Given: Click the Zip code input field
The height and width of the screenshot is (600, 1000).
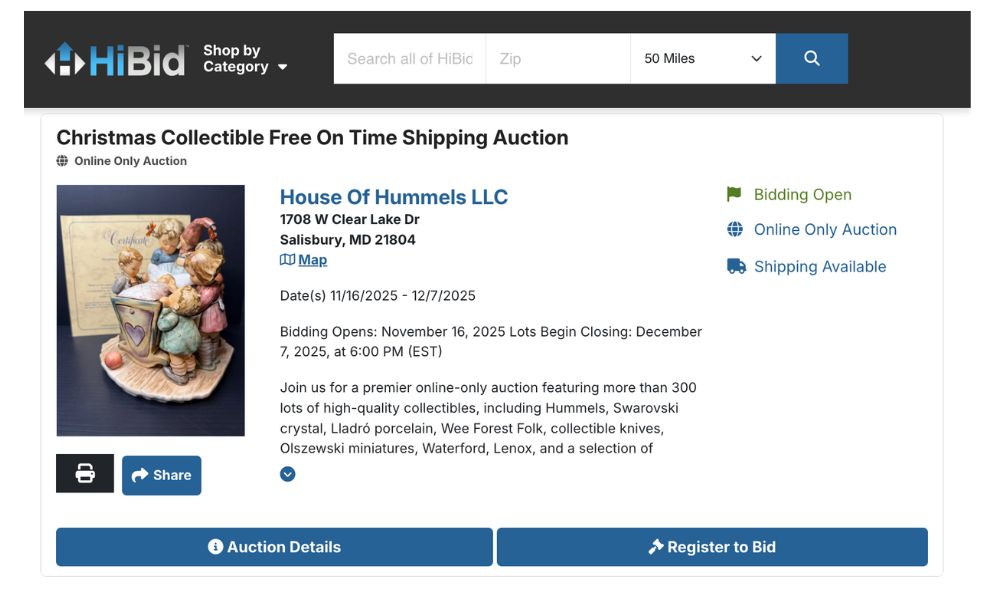Looking at the screenshot, I should tap(557, 59).
